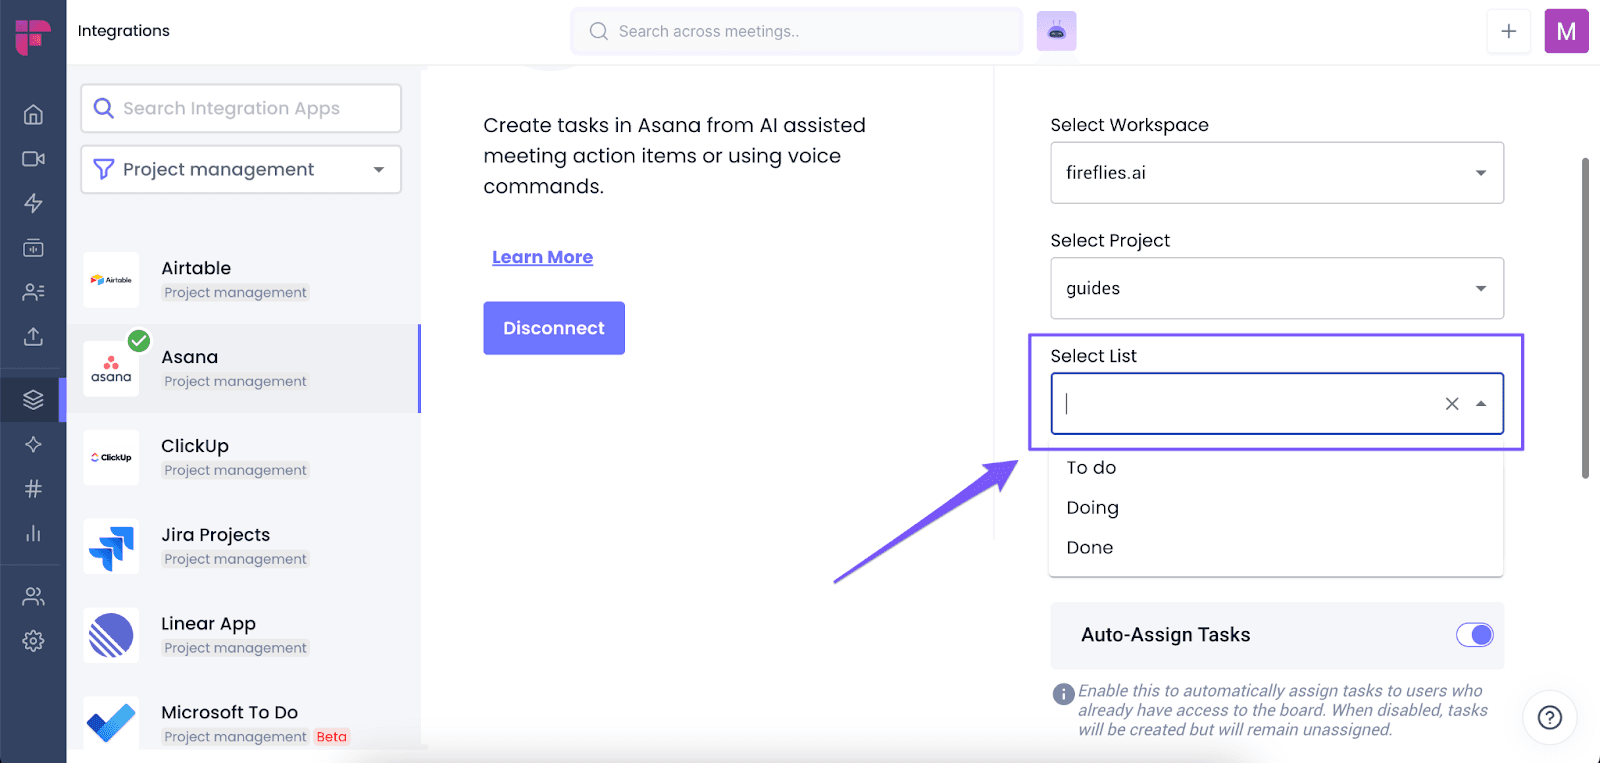Select the ClickUp integration item

pos(243,457)
